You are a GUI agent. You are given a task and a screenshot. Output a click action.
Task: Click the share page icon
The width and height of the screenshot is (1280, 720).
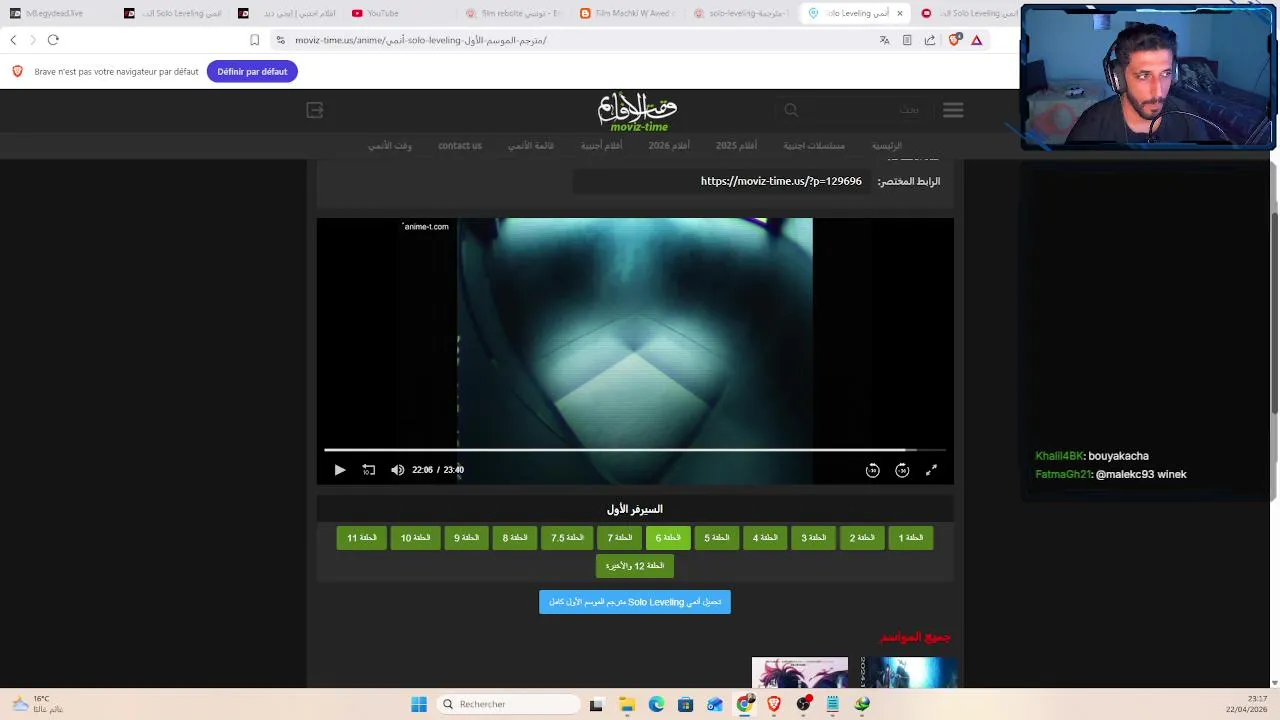pyautogui.click(x=930, y=40)
